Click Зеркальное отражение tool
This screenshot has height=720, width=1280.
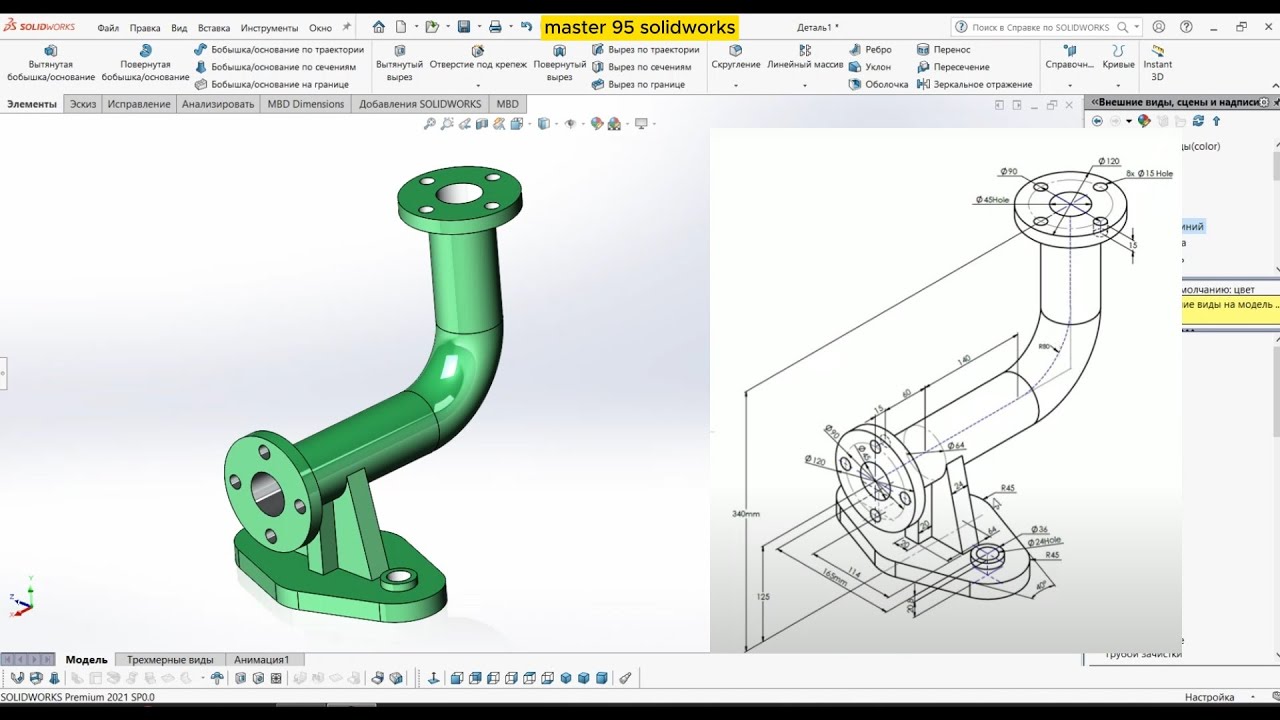[974, 84]
